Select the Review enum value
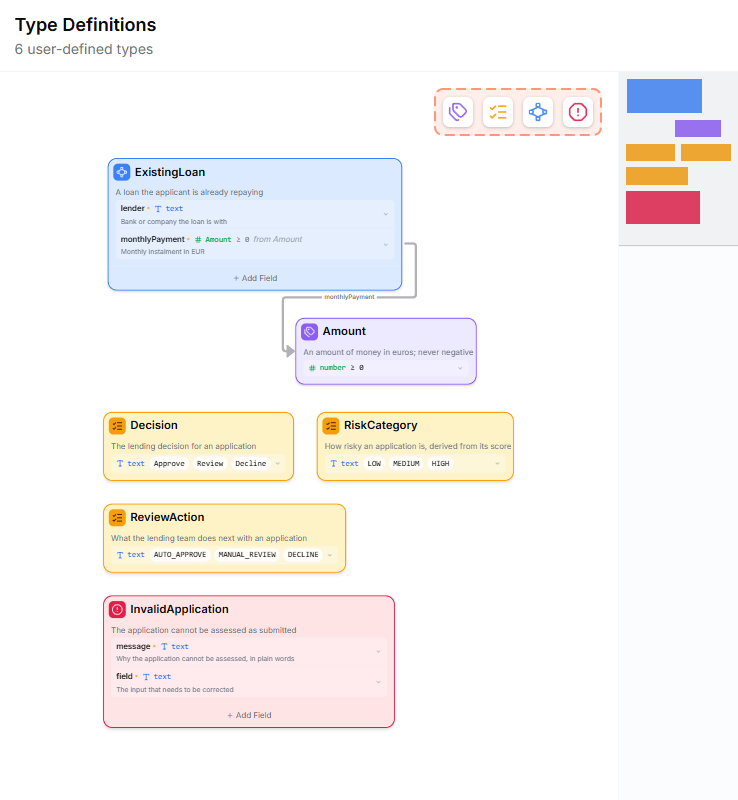The image size is (738, 800). pos(210,463)
